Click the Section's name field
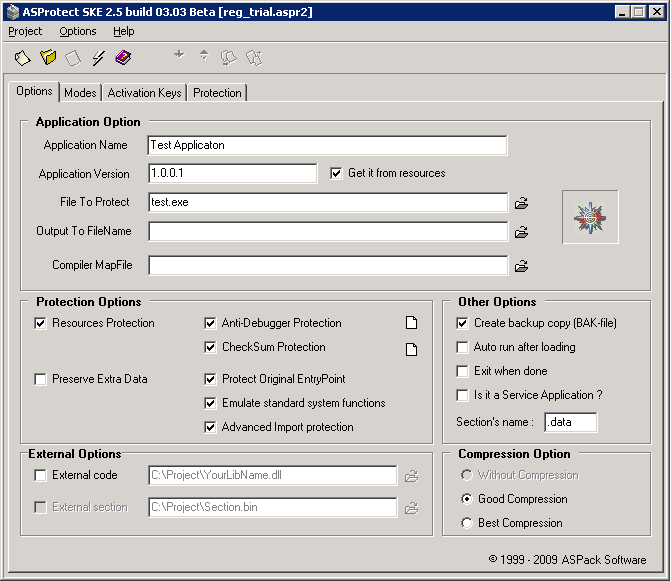 (571, 422)
